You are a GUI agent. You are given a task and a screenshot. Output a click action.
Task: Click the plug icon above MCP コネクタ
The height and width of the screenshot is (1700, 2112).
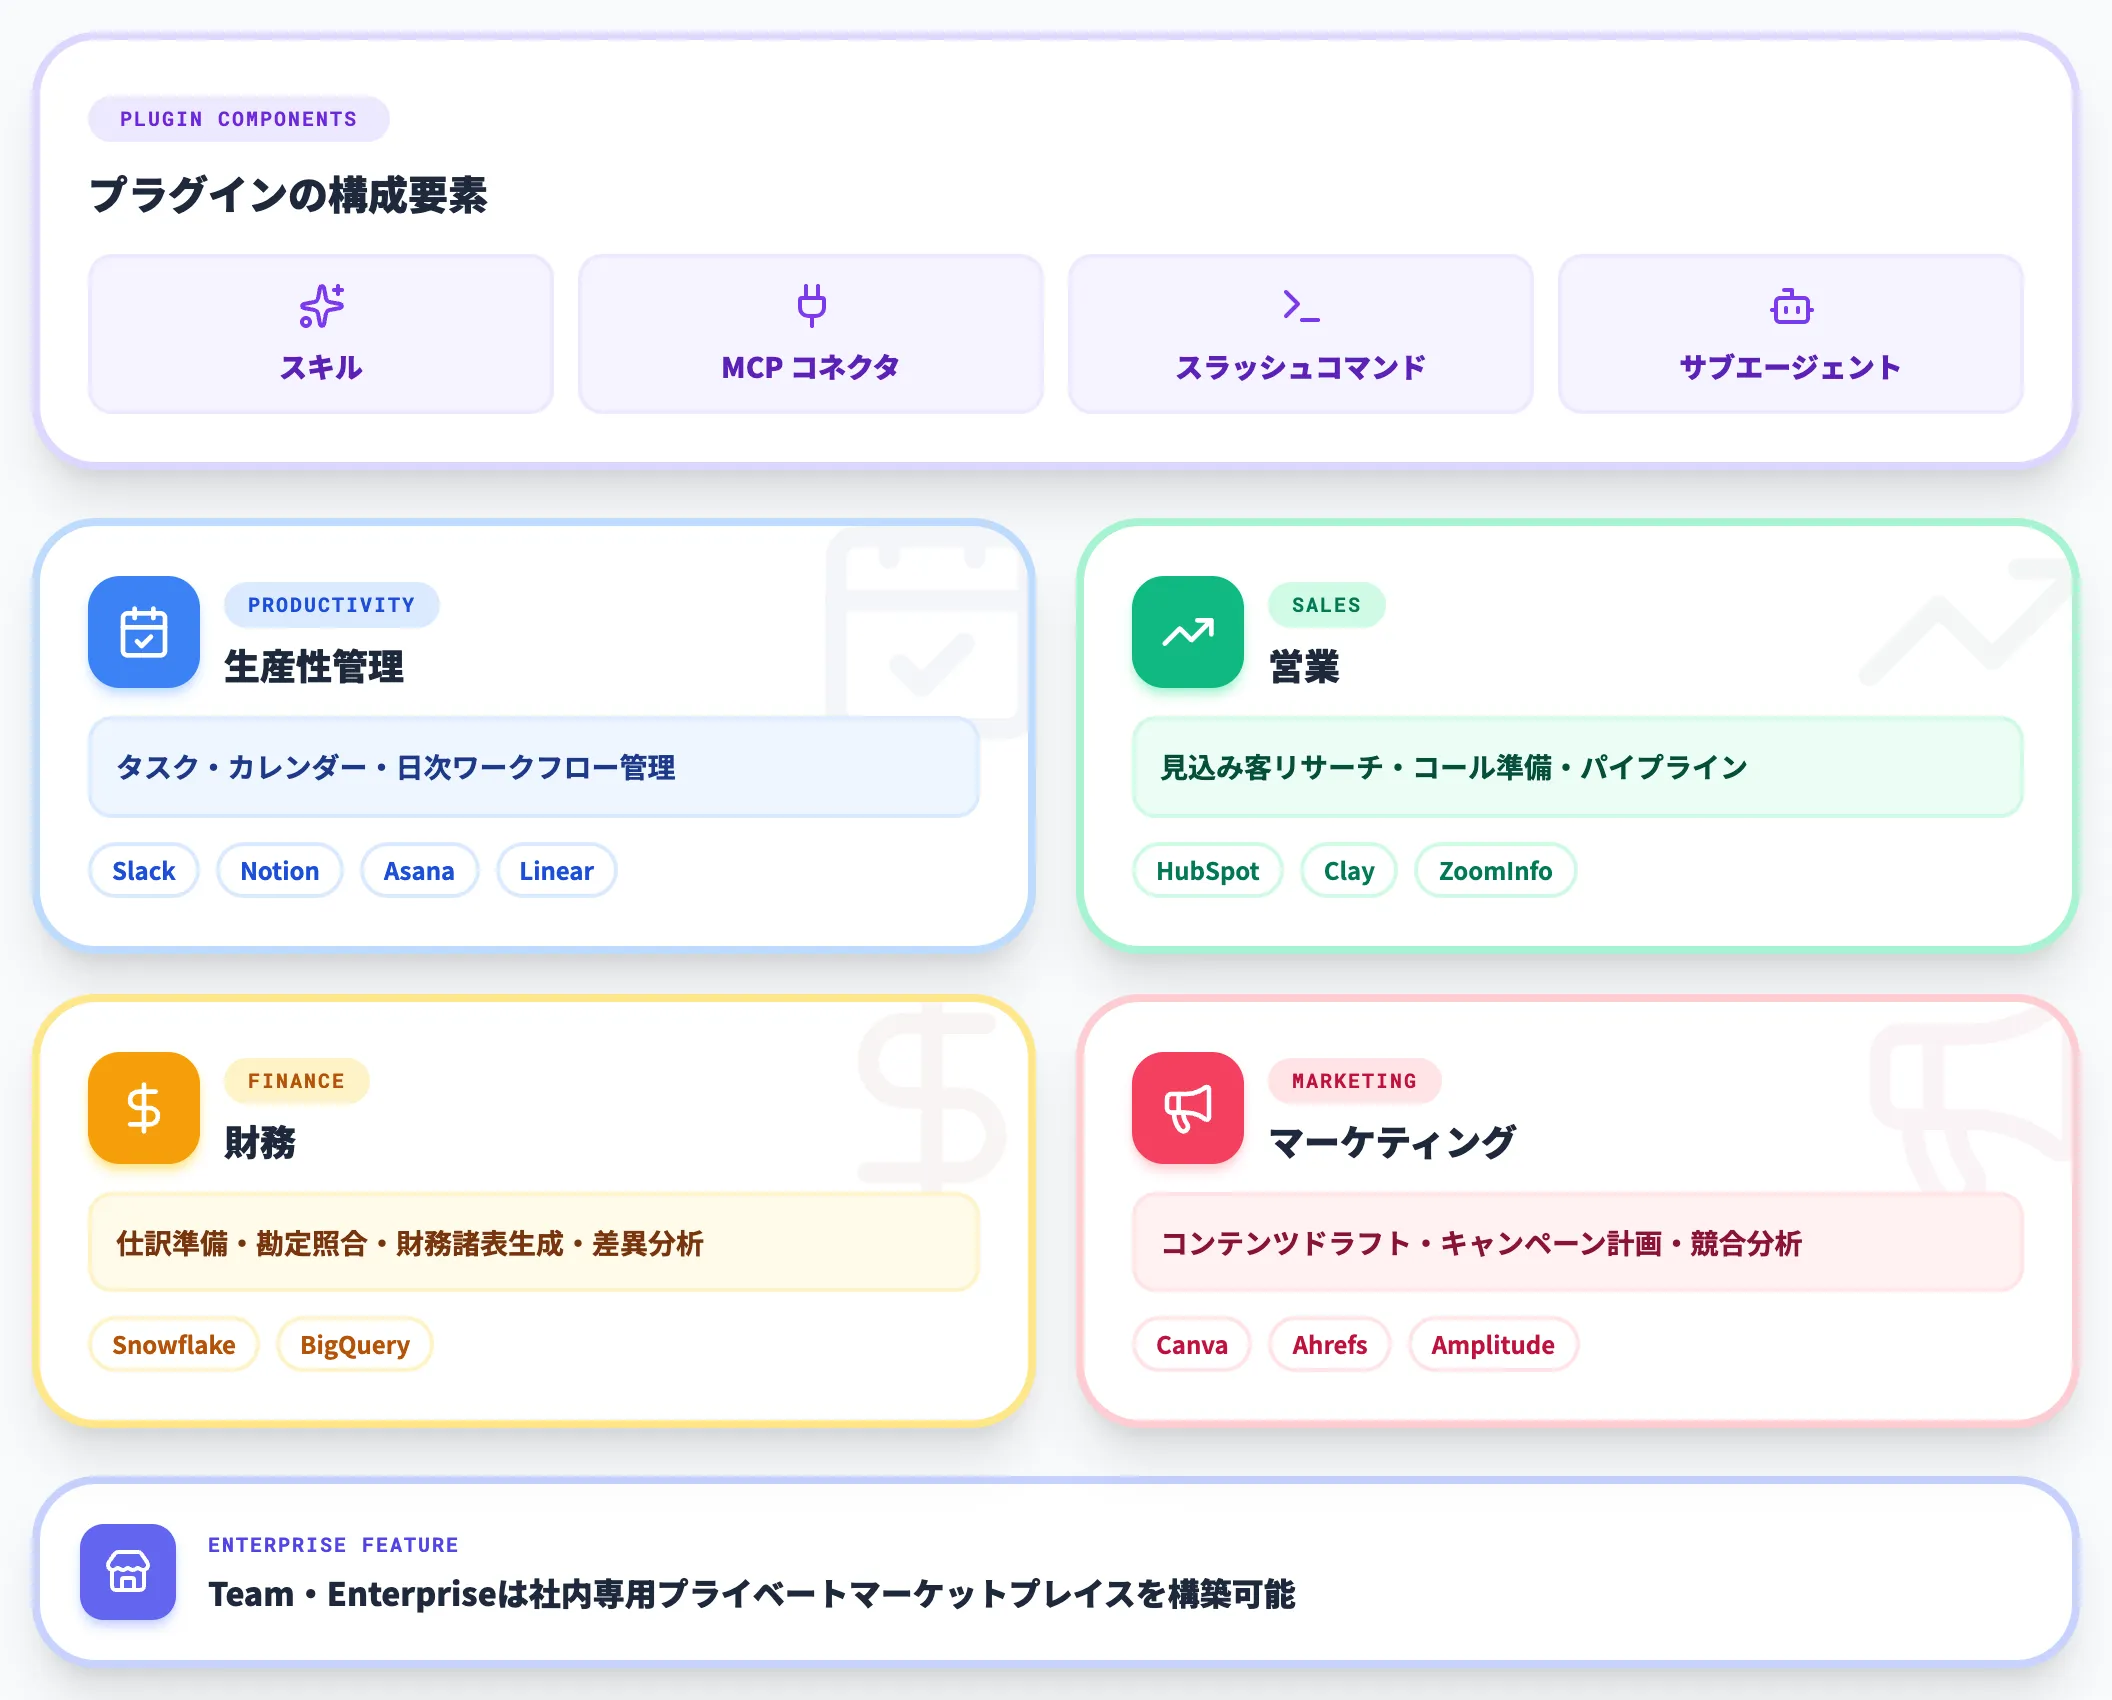811,306
